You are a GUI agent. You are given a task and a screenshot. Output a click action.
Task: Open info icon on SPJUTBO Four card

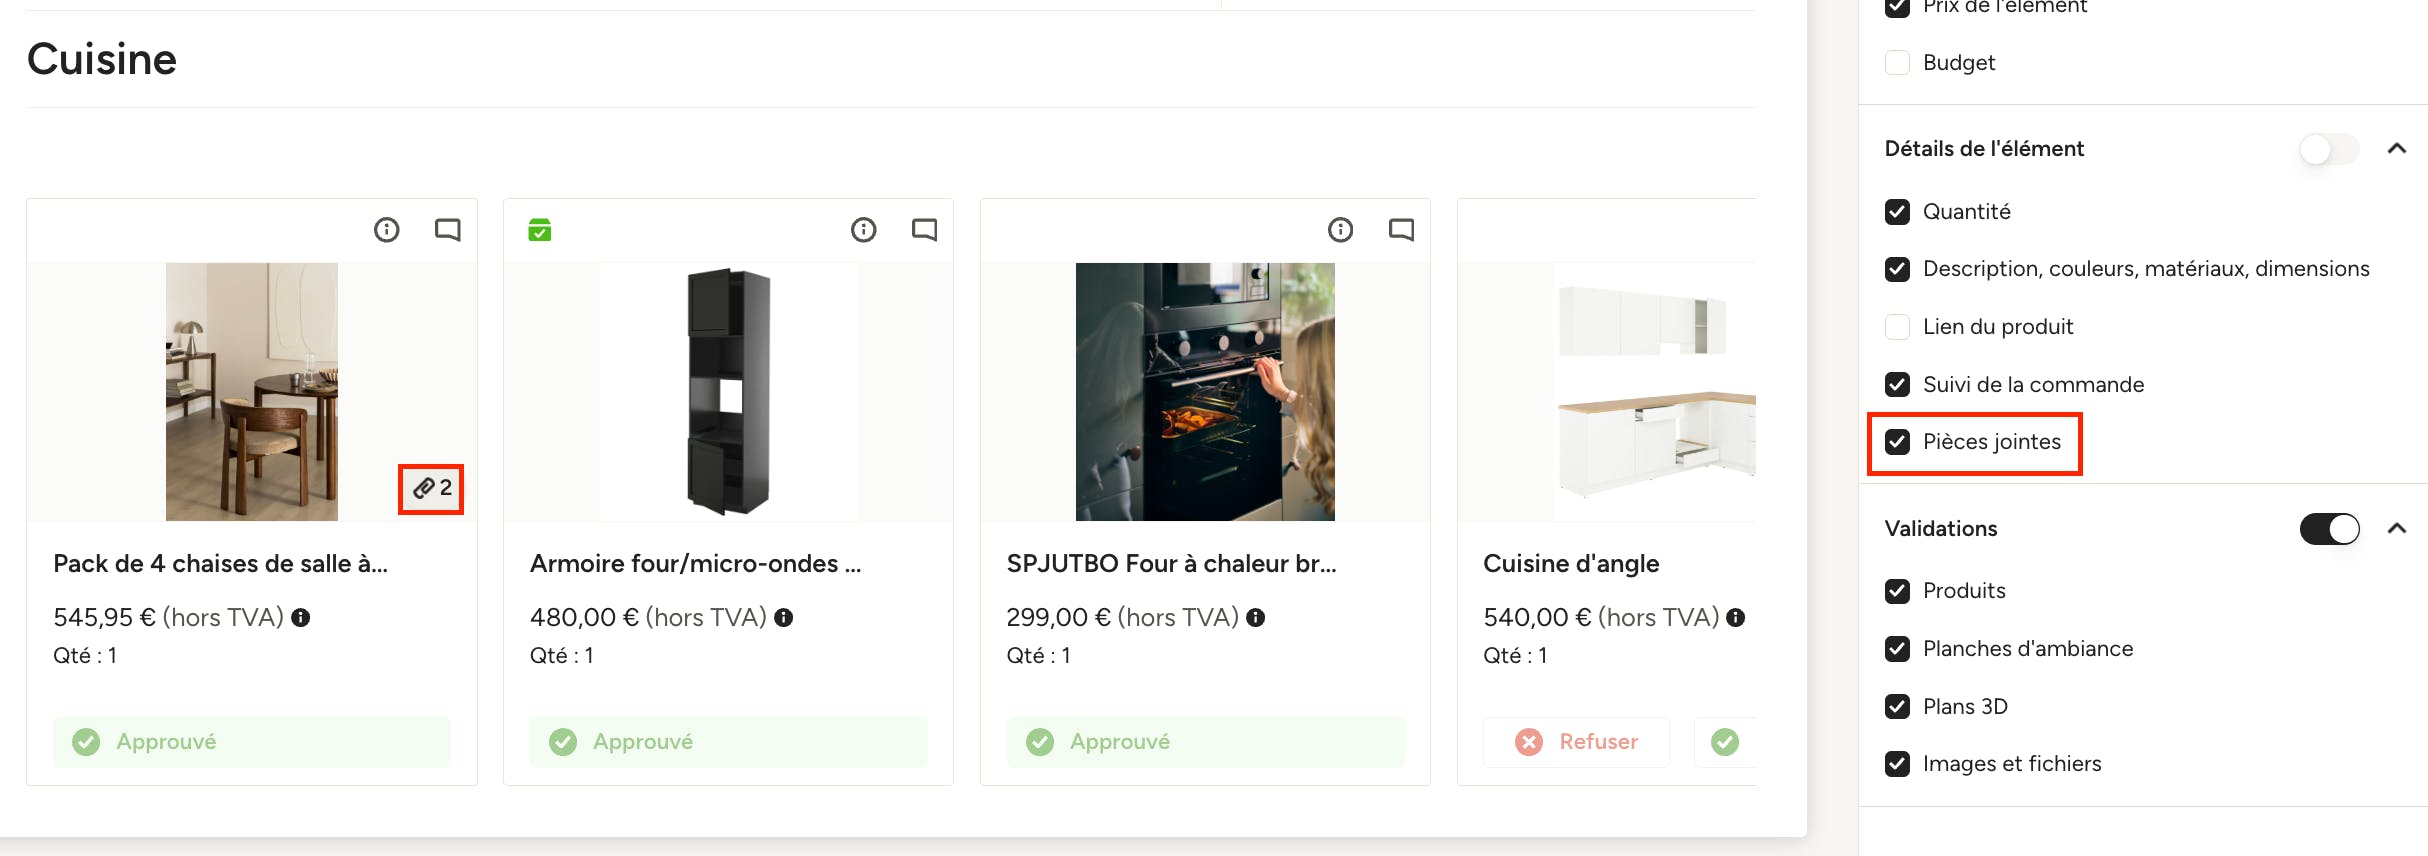[1341, 230]
